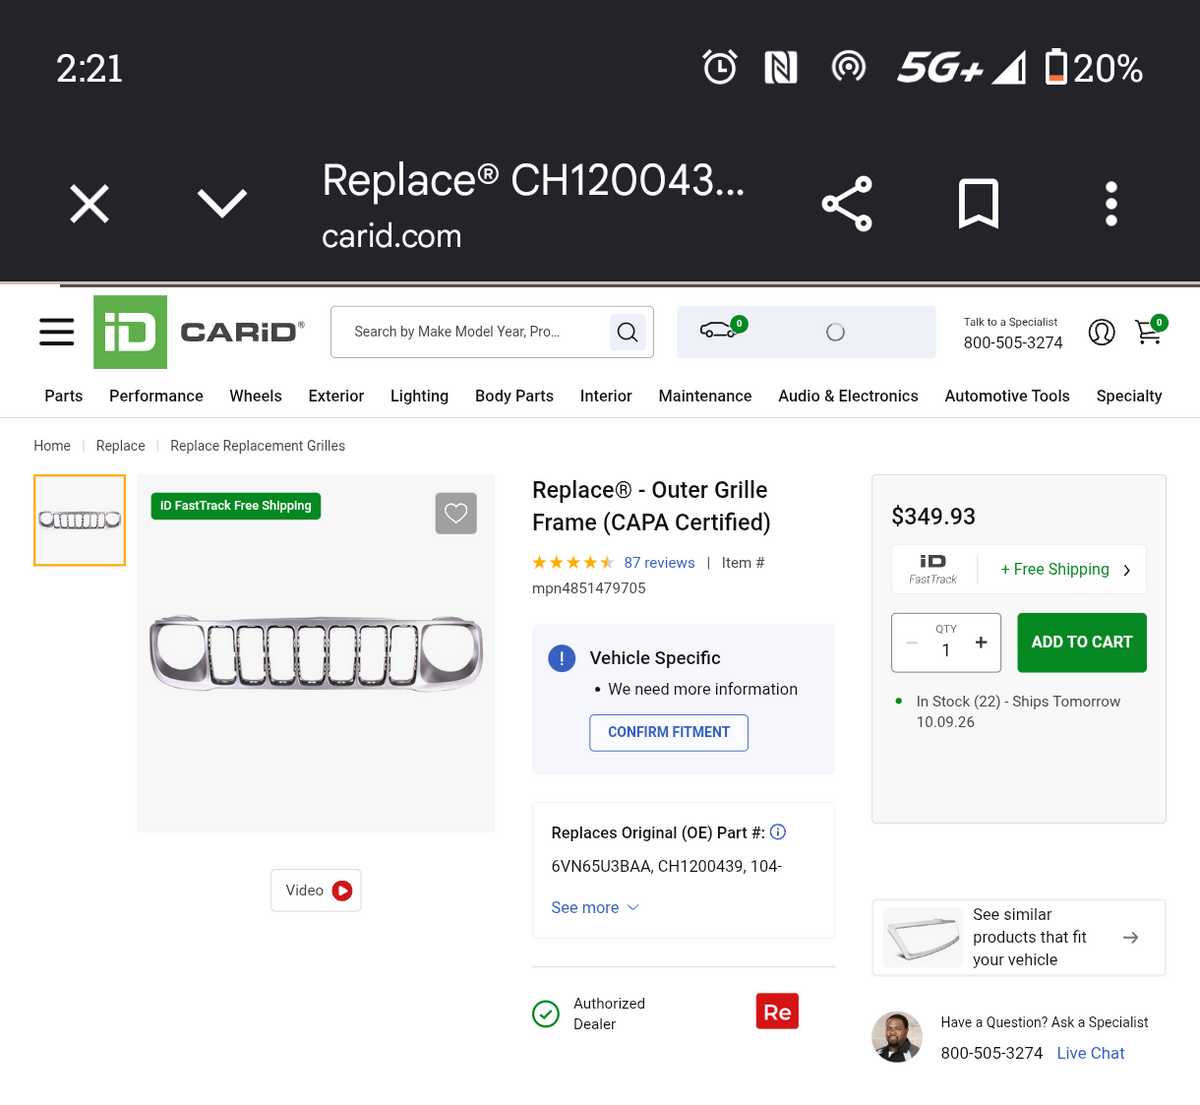Screen dimensions: 1200x1105
Task: Expand See more part numbers
Action: click(x=595, y=908)
